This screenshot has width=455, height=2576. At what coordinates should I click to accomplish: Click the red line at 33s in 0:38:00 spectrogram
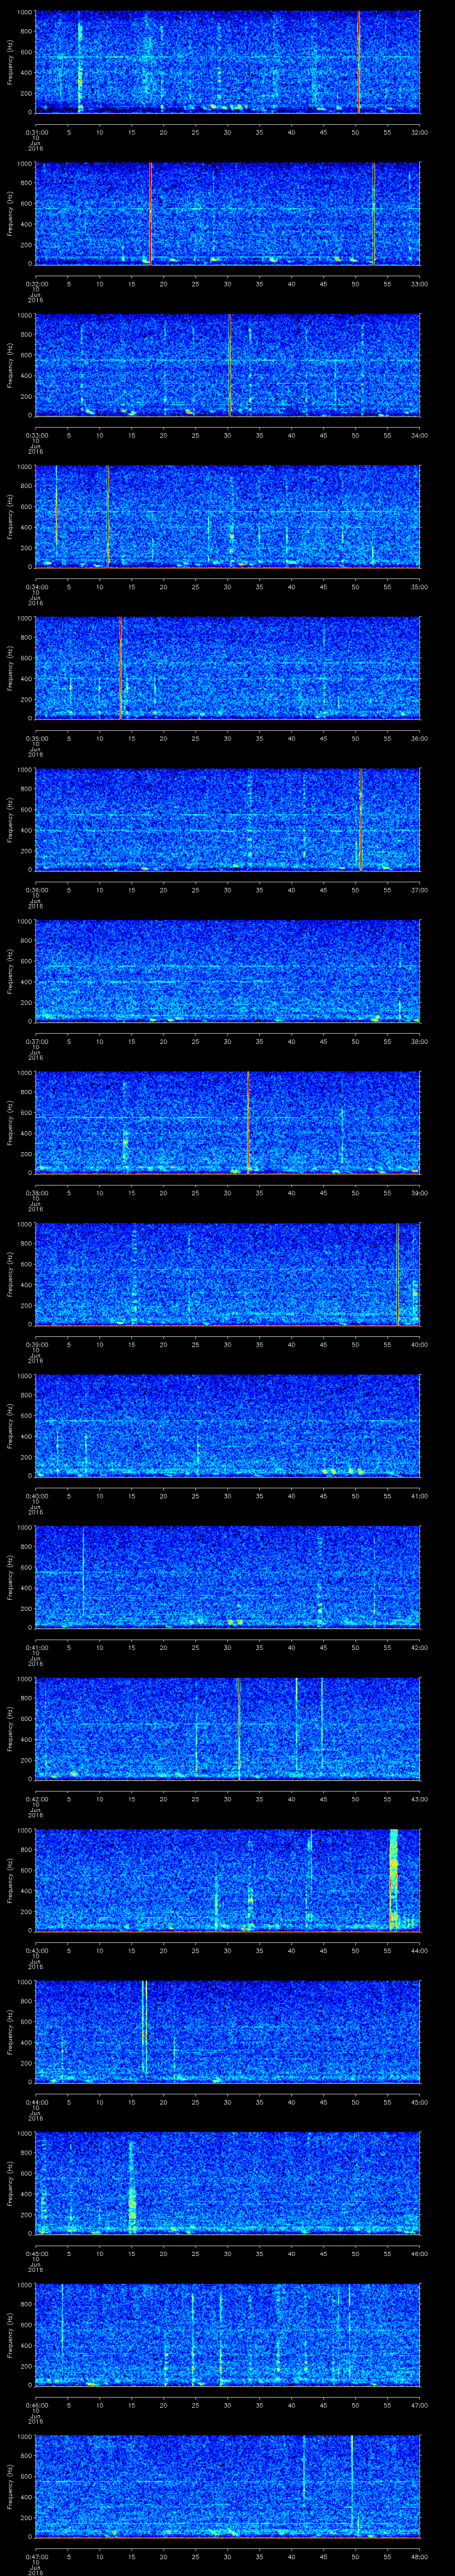click(248, 1122)
